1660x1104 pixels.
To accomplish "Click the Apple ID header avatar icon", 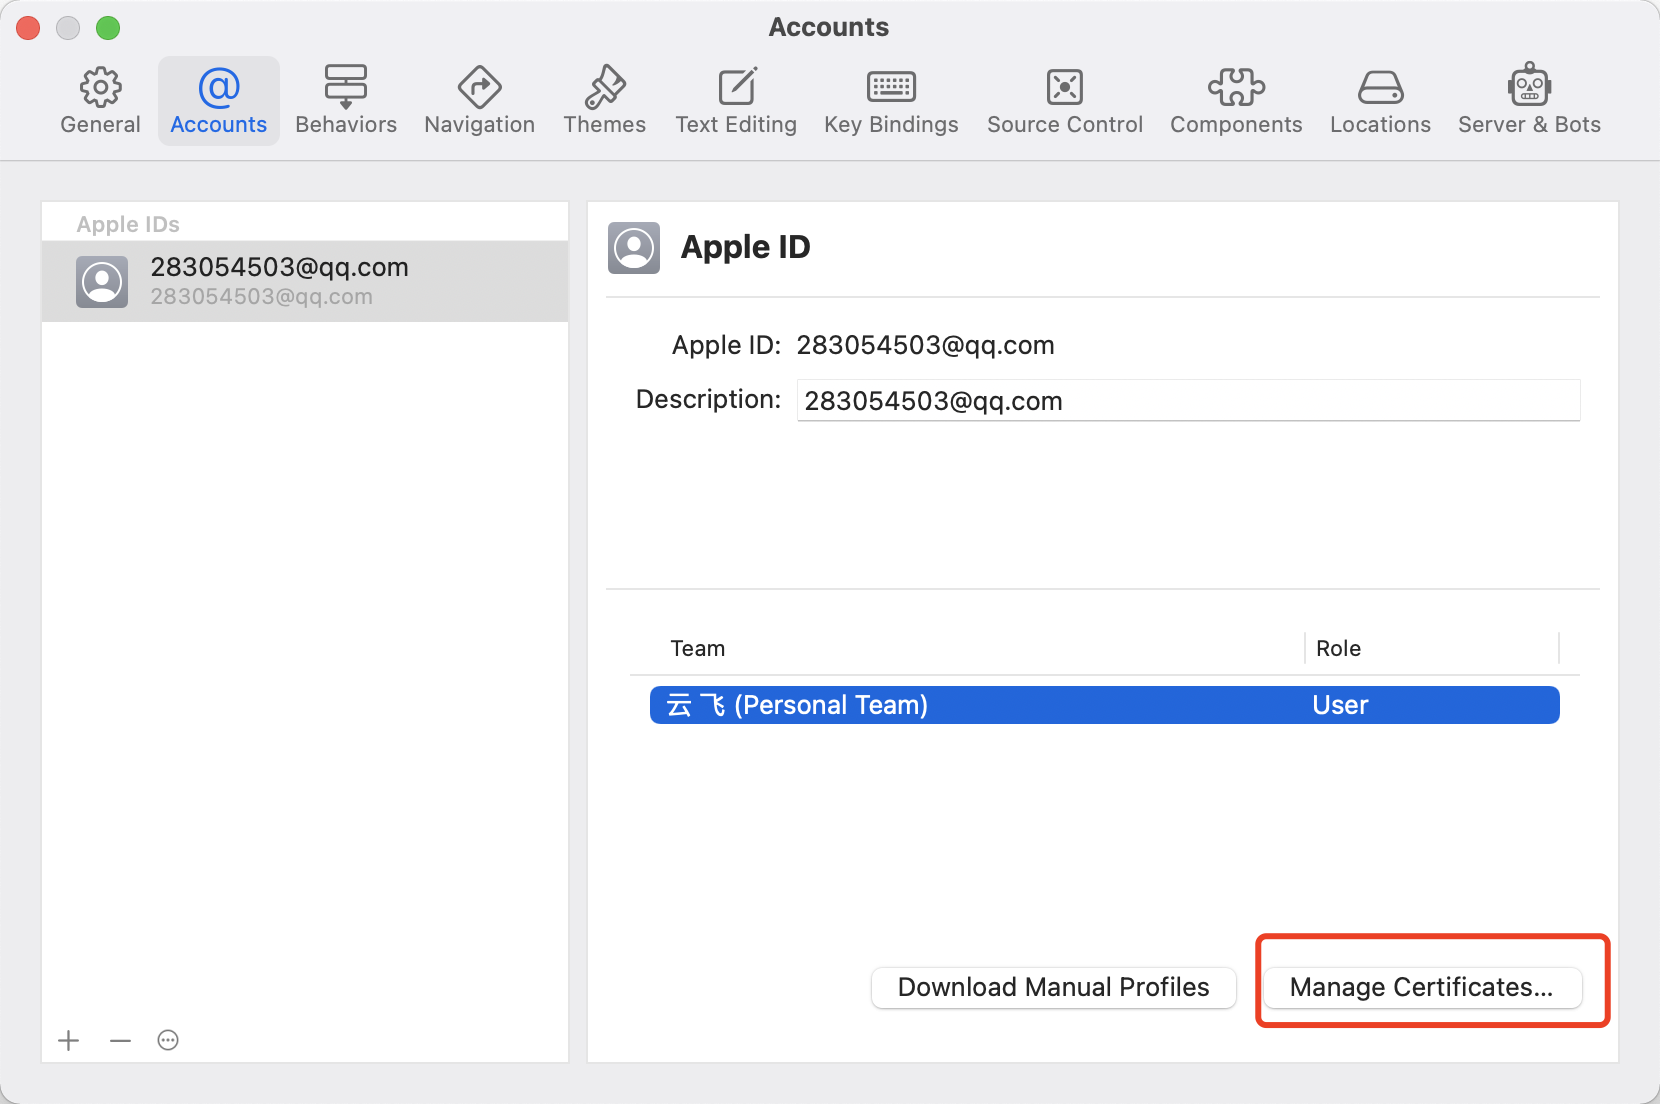I will pyautogui.click(x=634, y=248).
